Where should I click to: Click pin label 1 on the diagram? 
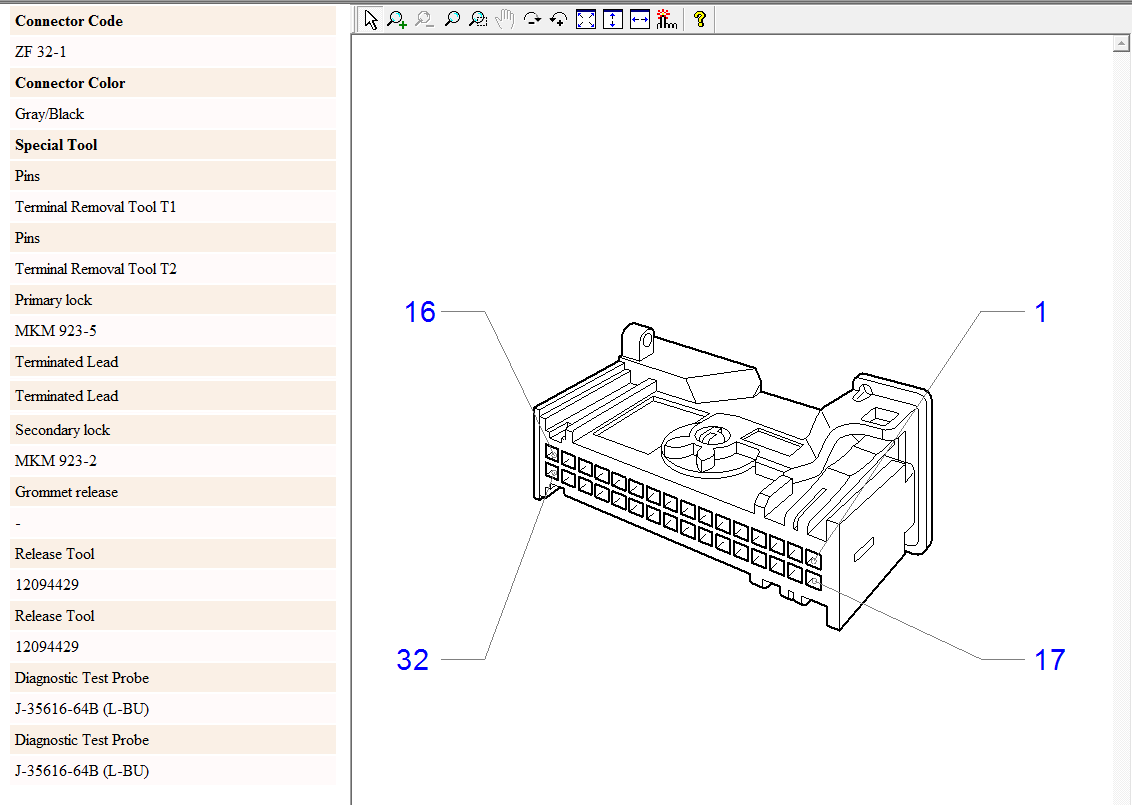pos(1040,312)
